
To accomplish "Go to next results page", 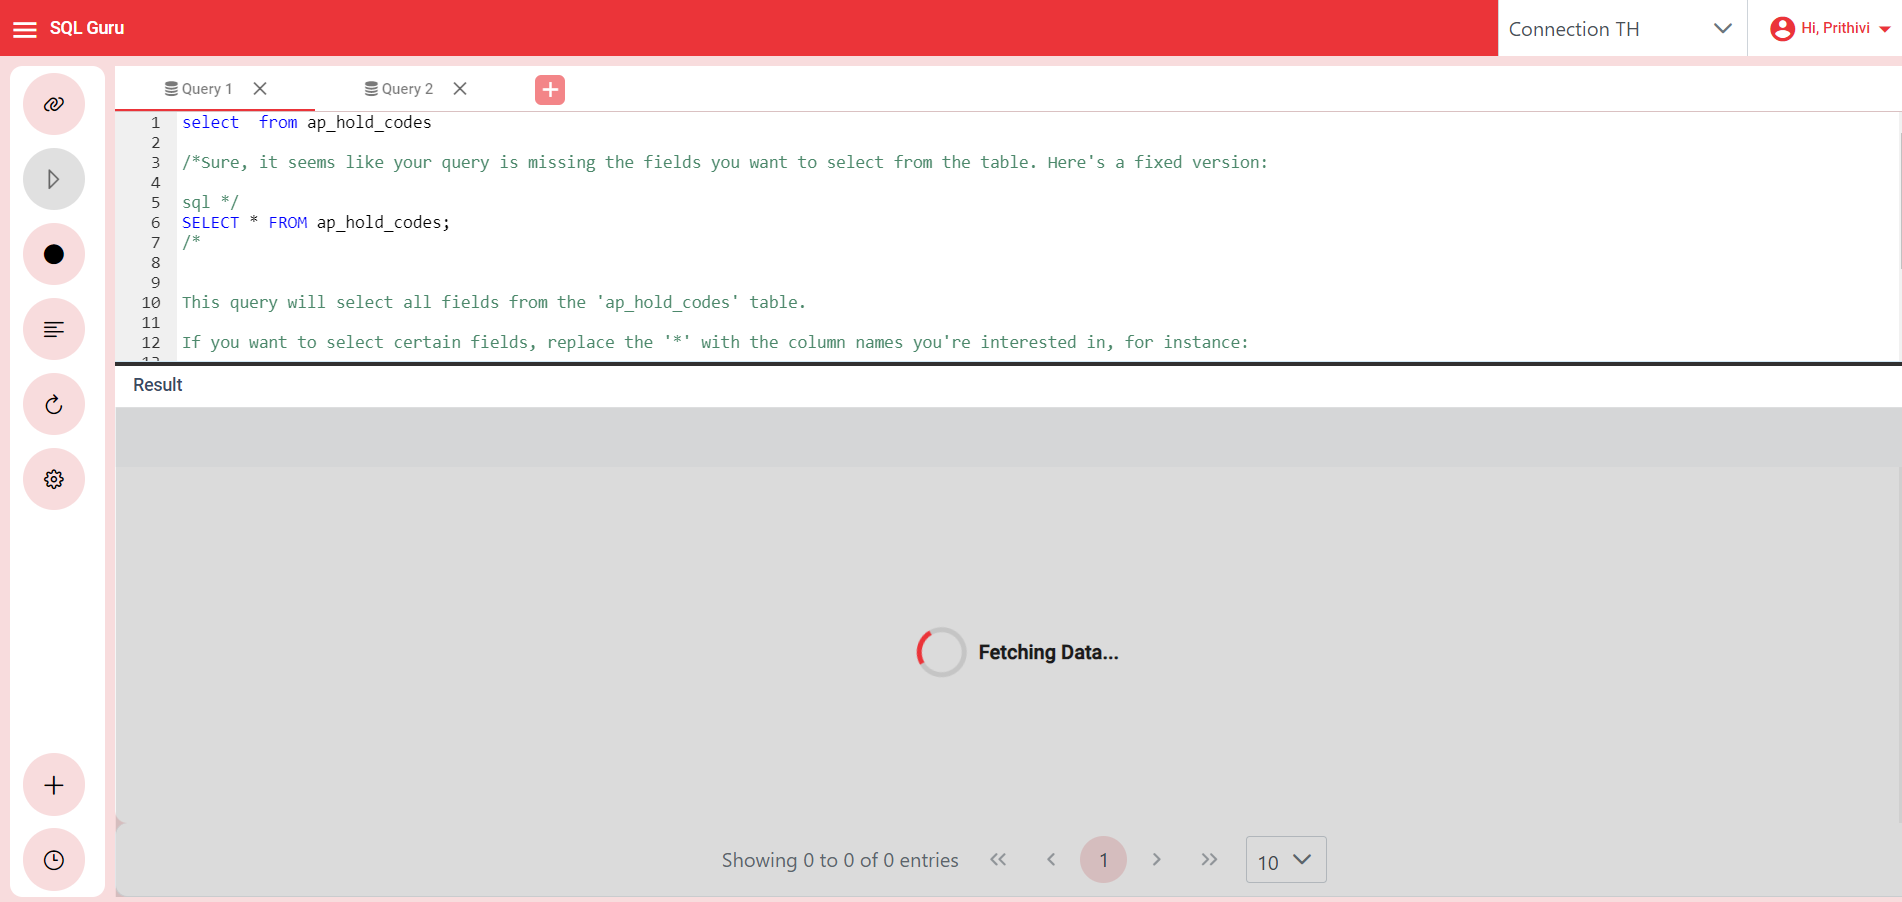I will click(1156, 859).
